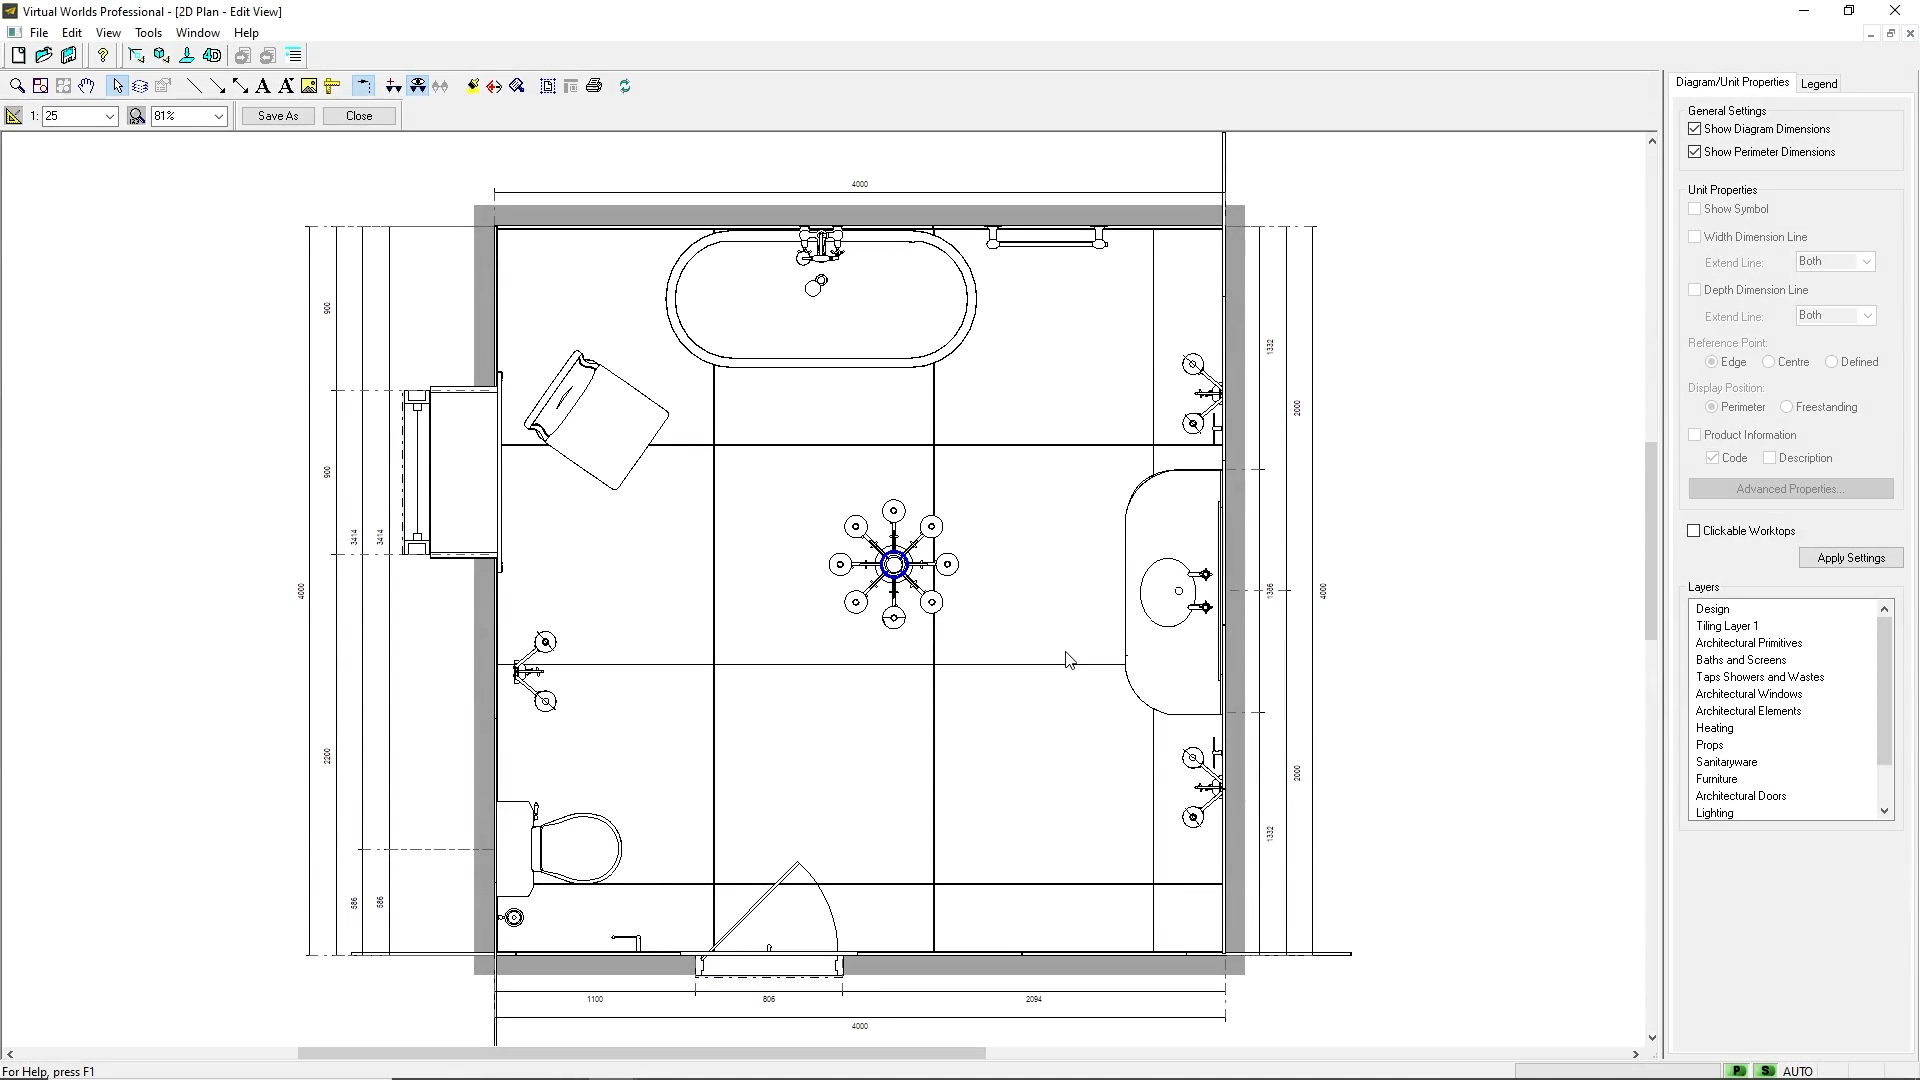Screen dimensions: 1920x1080
Task: Open the scale dropdown showing 25
Action: (110, 116)
